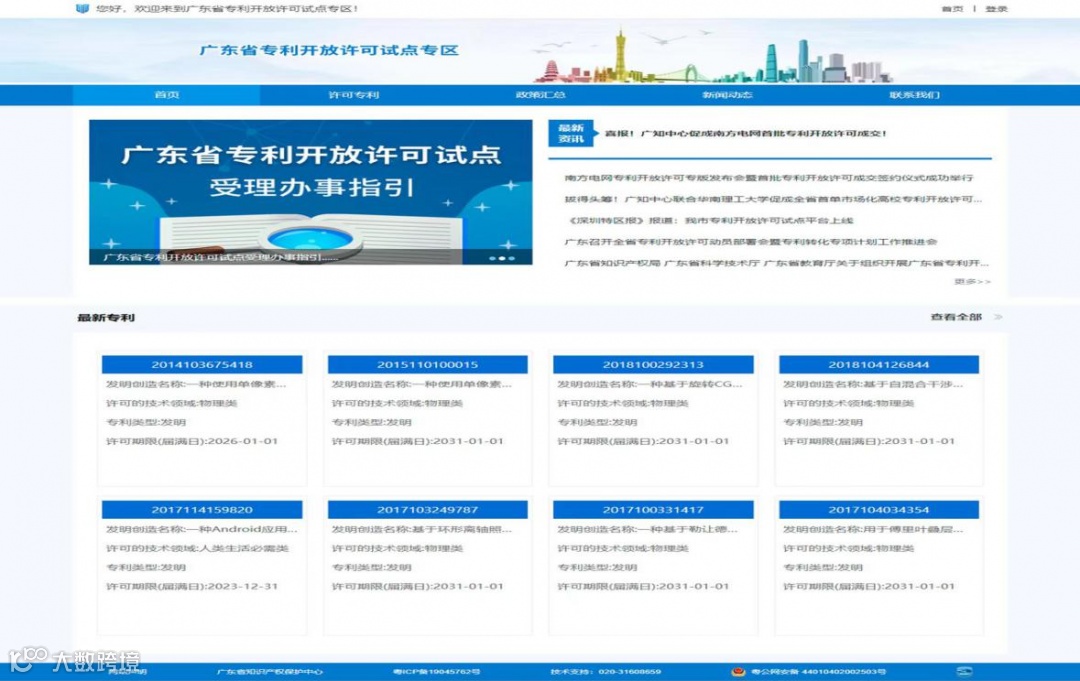Open the 政策汇总 navigation tab
This screenshot has width=1080, height=681.
(541, 95)
